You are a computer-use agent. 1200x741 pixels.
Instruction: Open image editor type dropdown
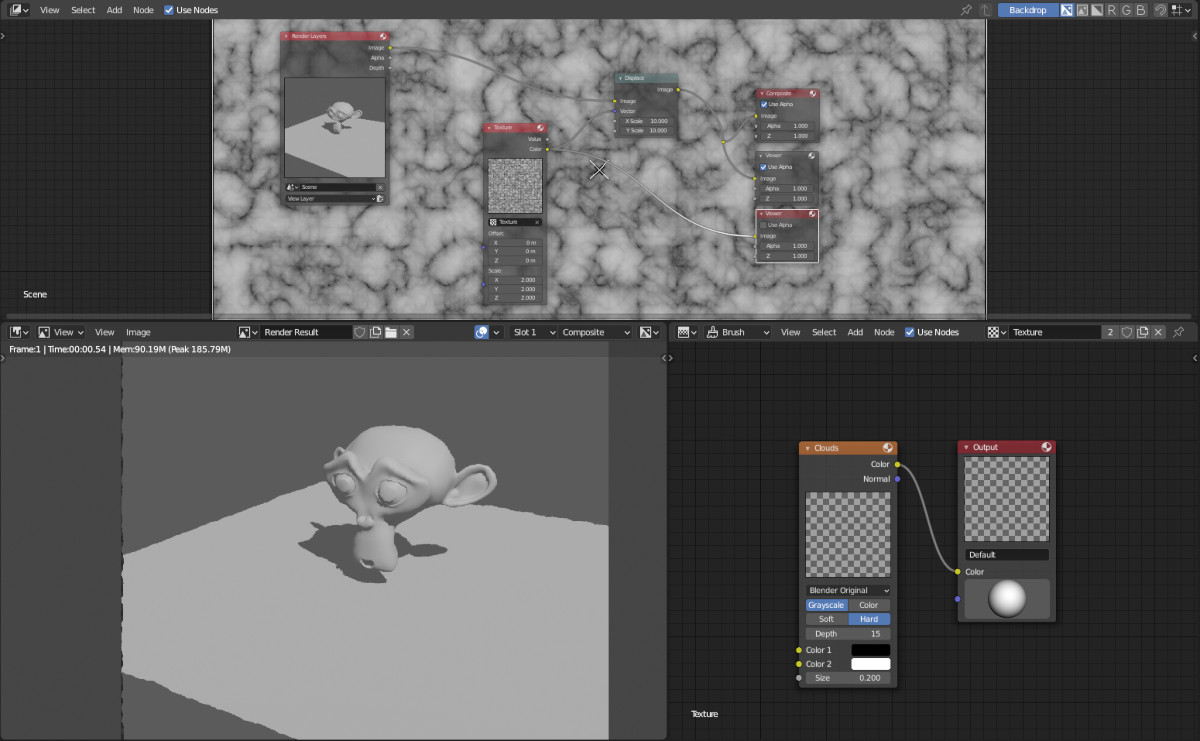20,332
